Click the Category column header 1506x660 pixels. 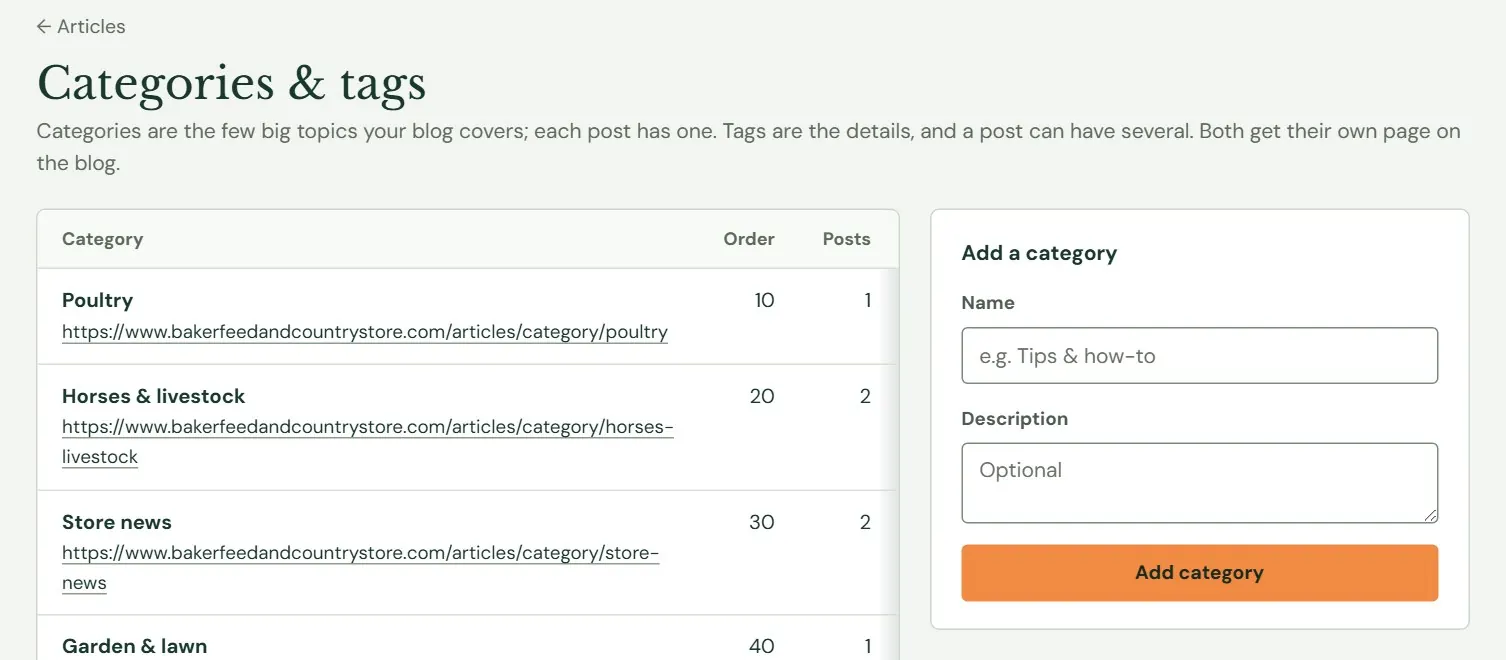tap(102, 239)
